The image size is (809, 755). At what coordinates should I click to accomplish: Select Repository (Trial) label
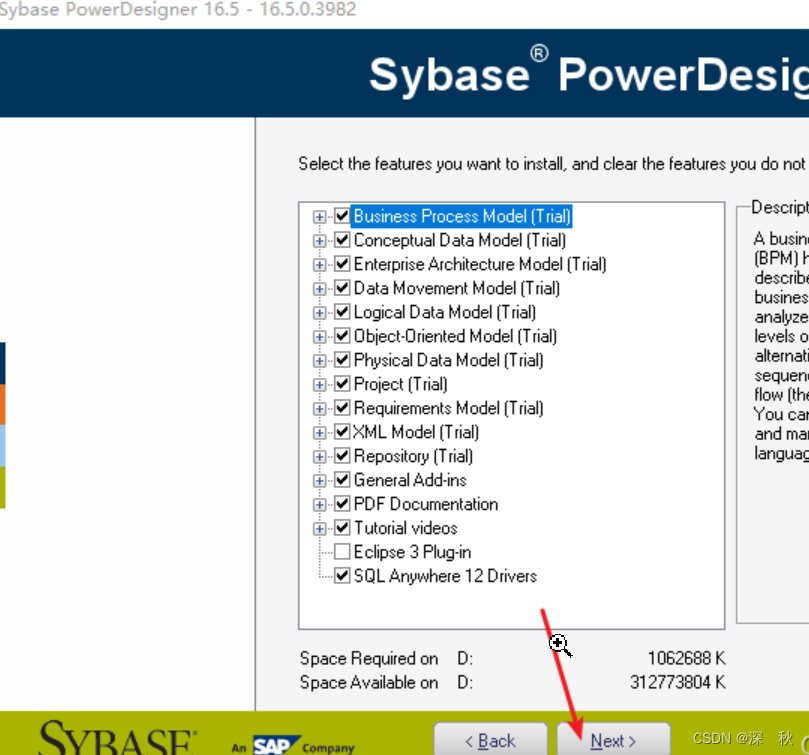pyautogui.click(x=413, y=456)
